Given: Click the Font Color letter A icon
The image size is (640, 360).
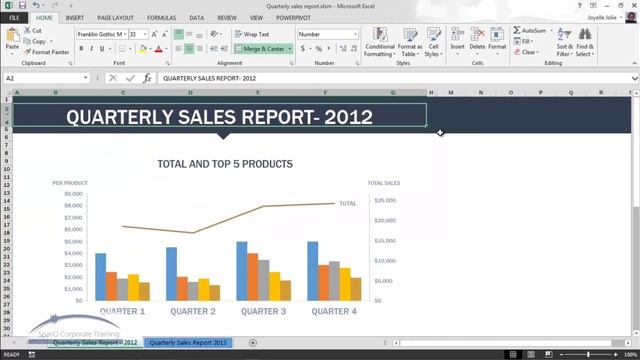Looking at the screenshot, I should [159, 49].
